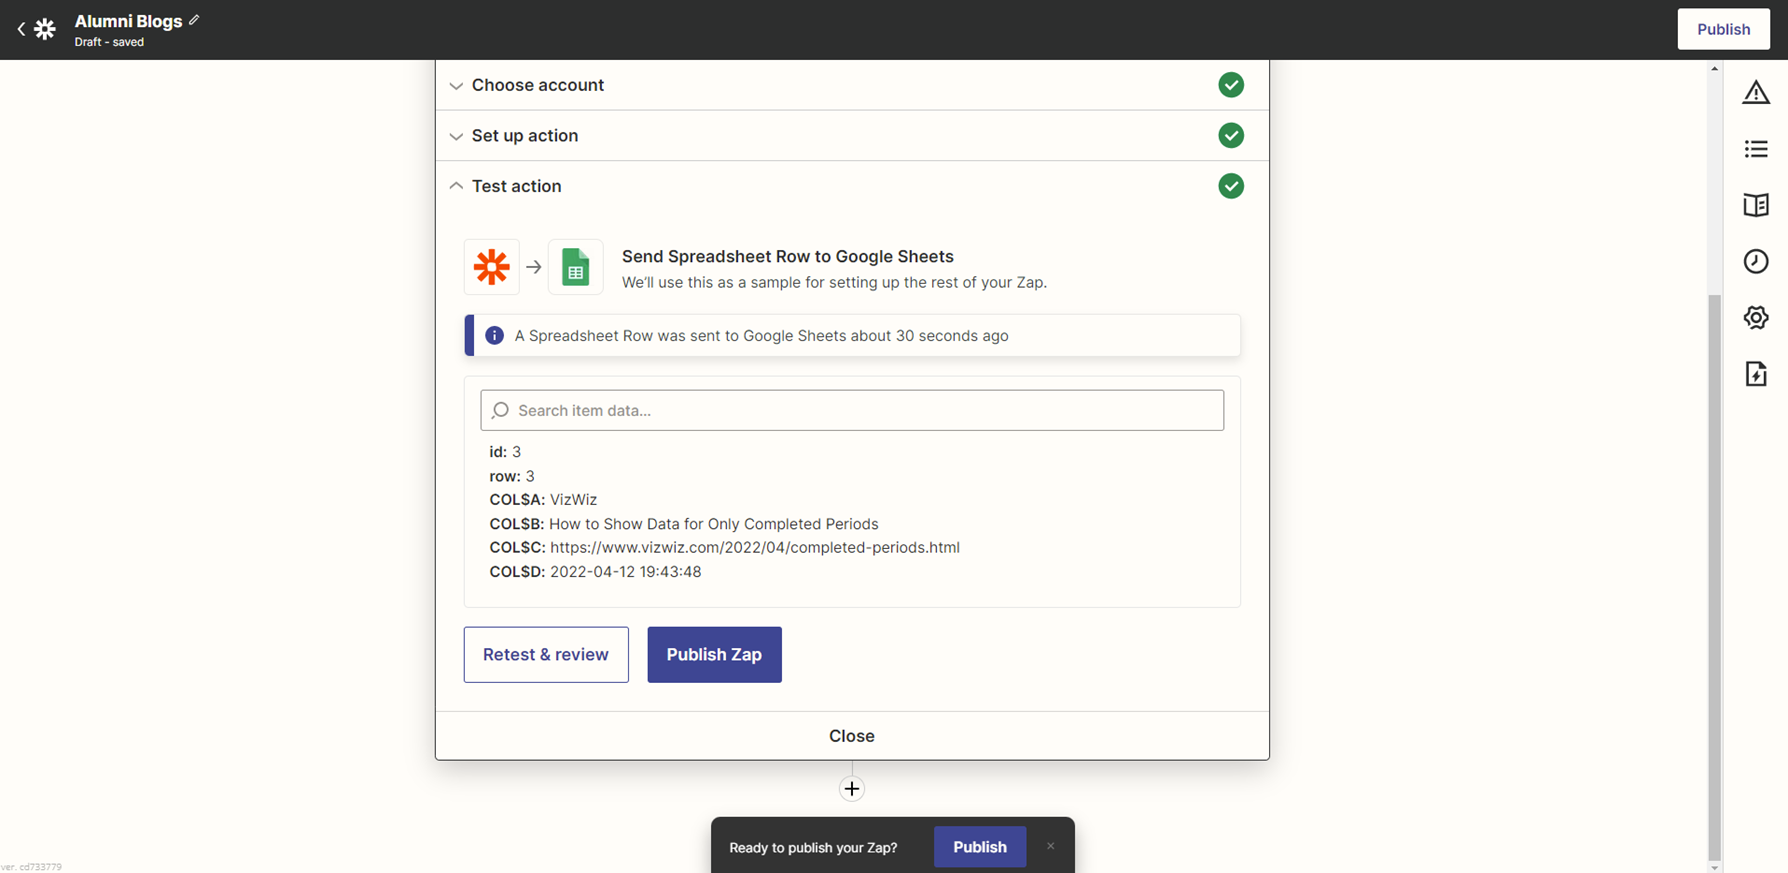The height and width of the screenshot is (873, 1788).
Task: Click the orange Zapier app icon
Action: pos(492,267)
